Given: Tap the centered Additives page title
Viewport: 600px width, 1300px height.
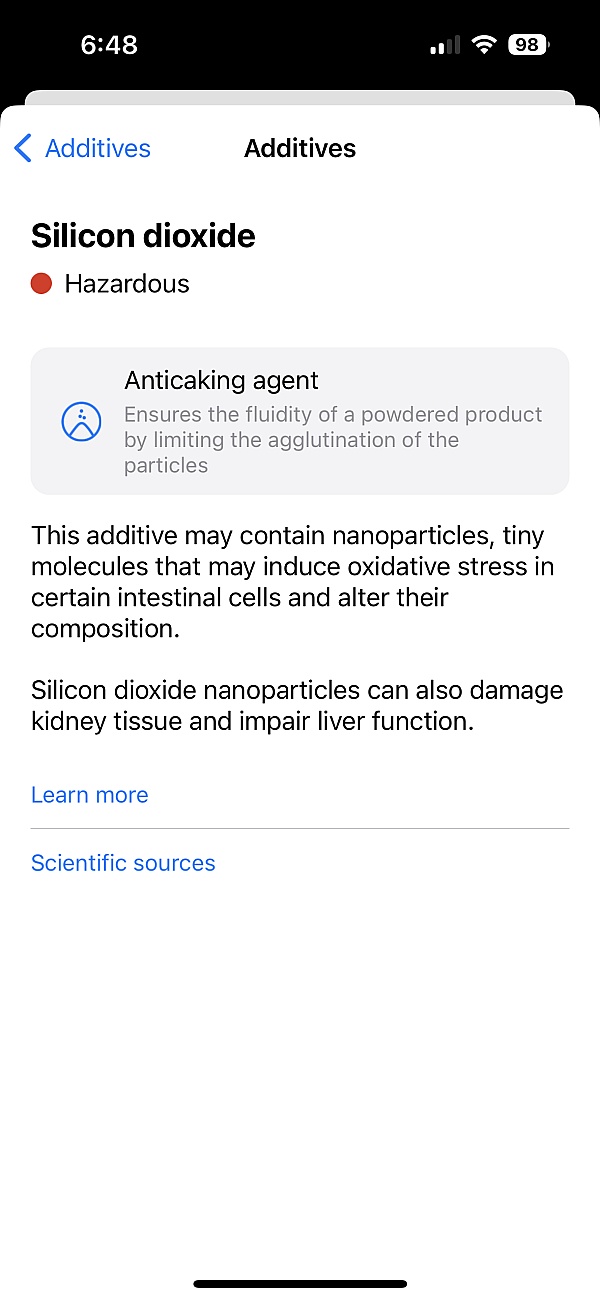Looking at the screenshot, I should click(x=300, y=149).
